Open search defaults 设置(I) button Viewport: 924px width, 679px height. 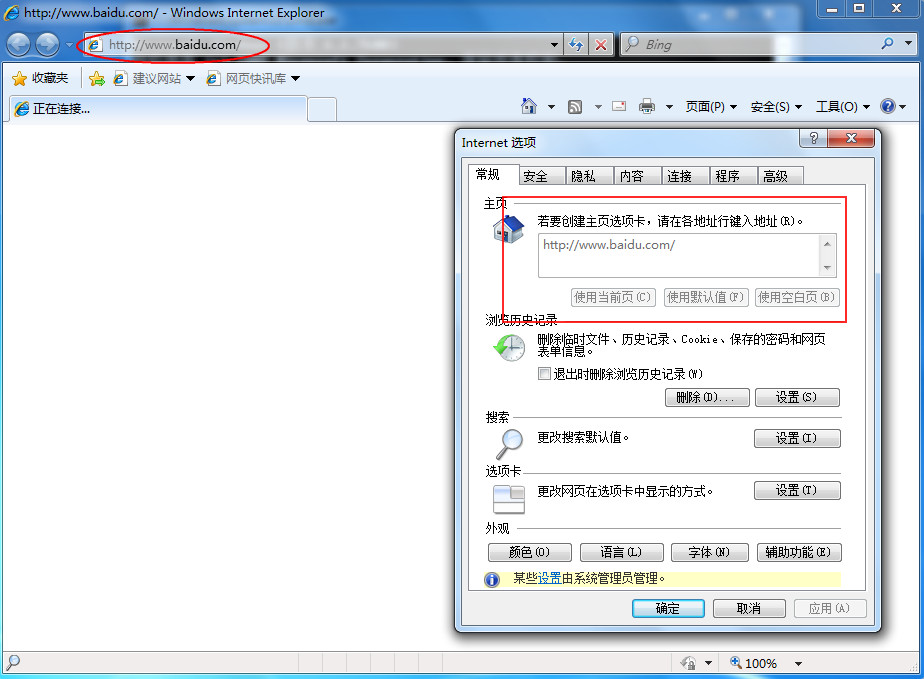point(797,438)
